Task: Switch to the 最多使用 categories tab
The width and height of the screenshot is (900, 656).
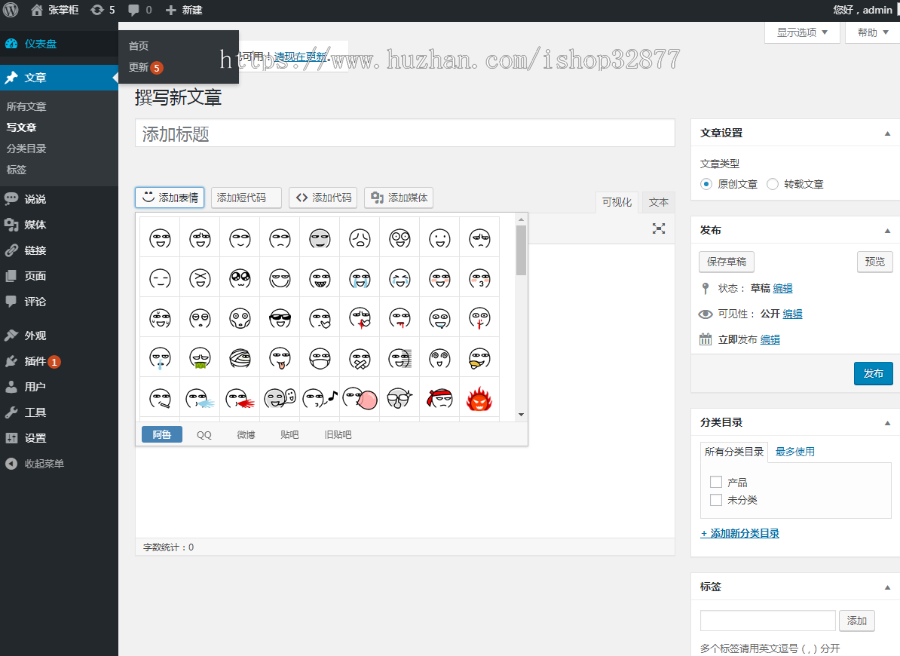Action: click(x=795, y=452)
